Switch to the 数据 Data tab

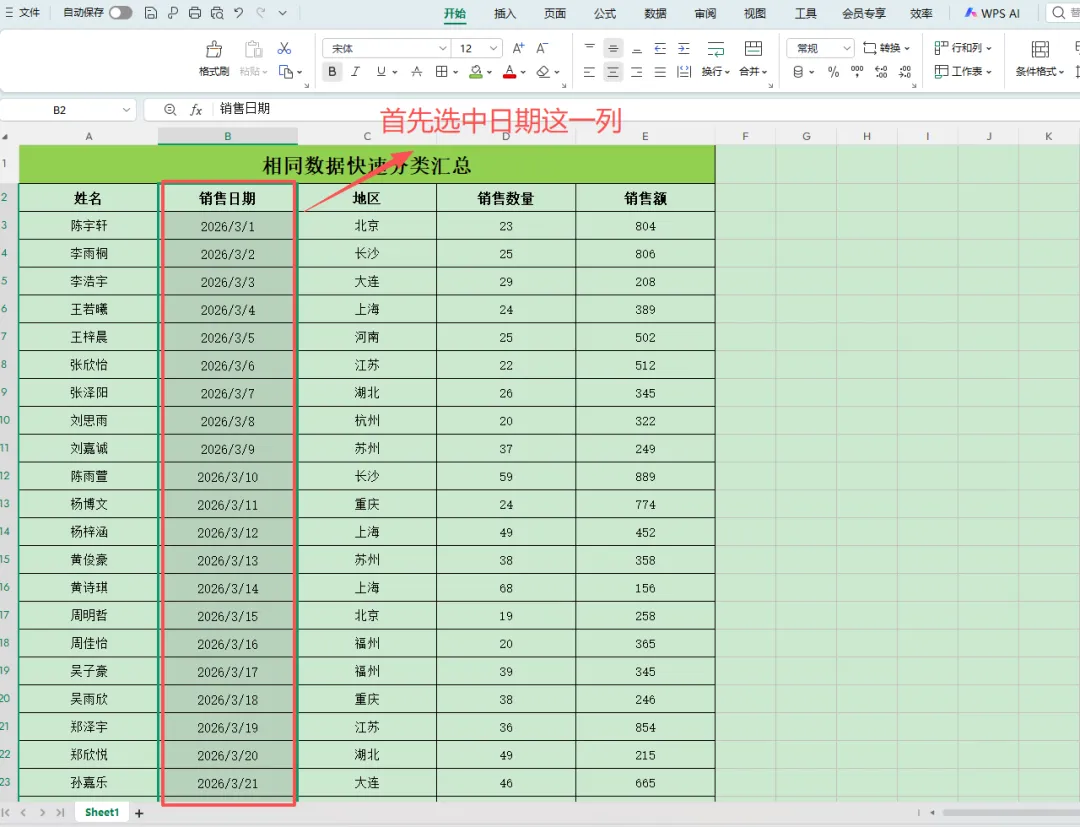pyautogui.click(x=655, y=13)
